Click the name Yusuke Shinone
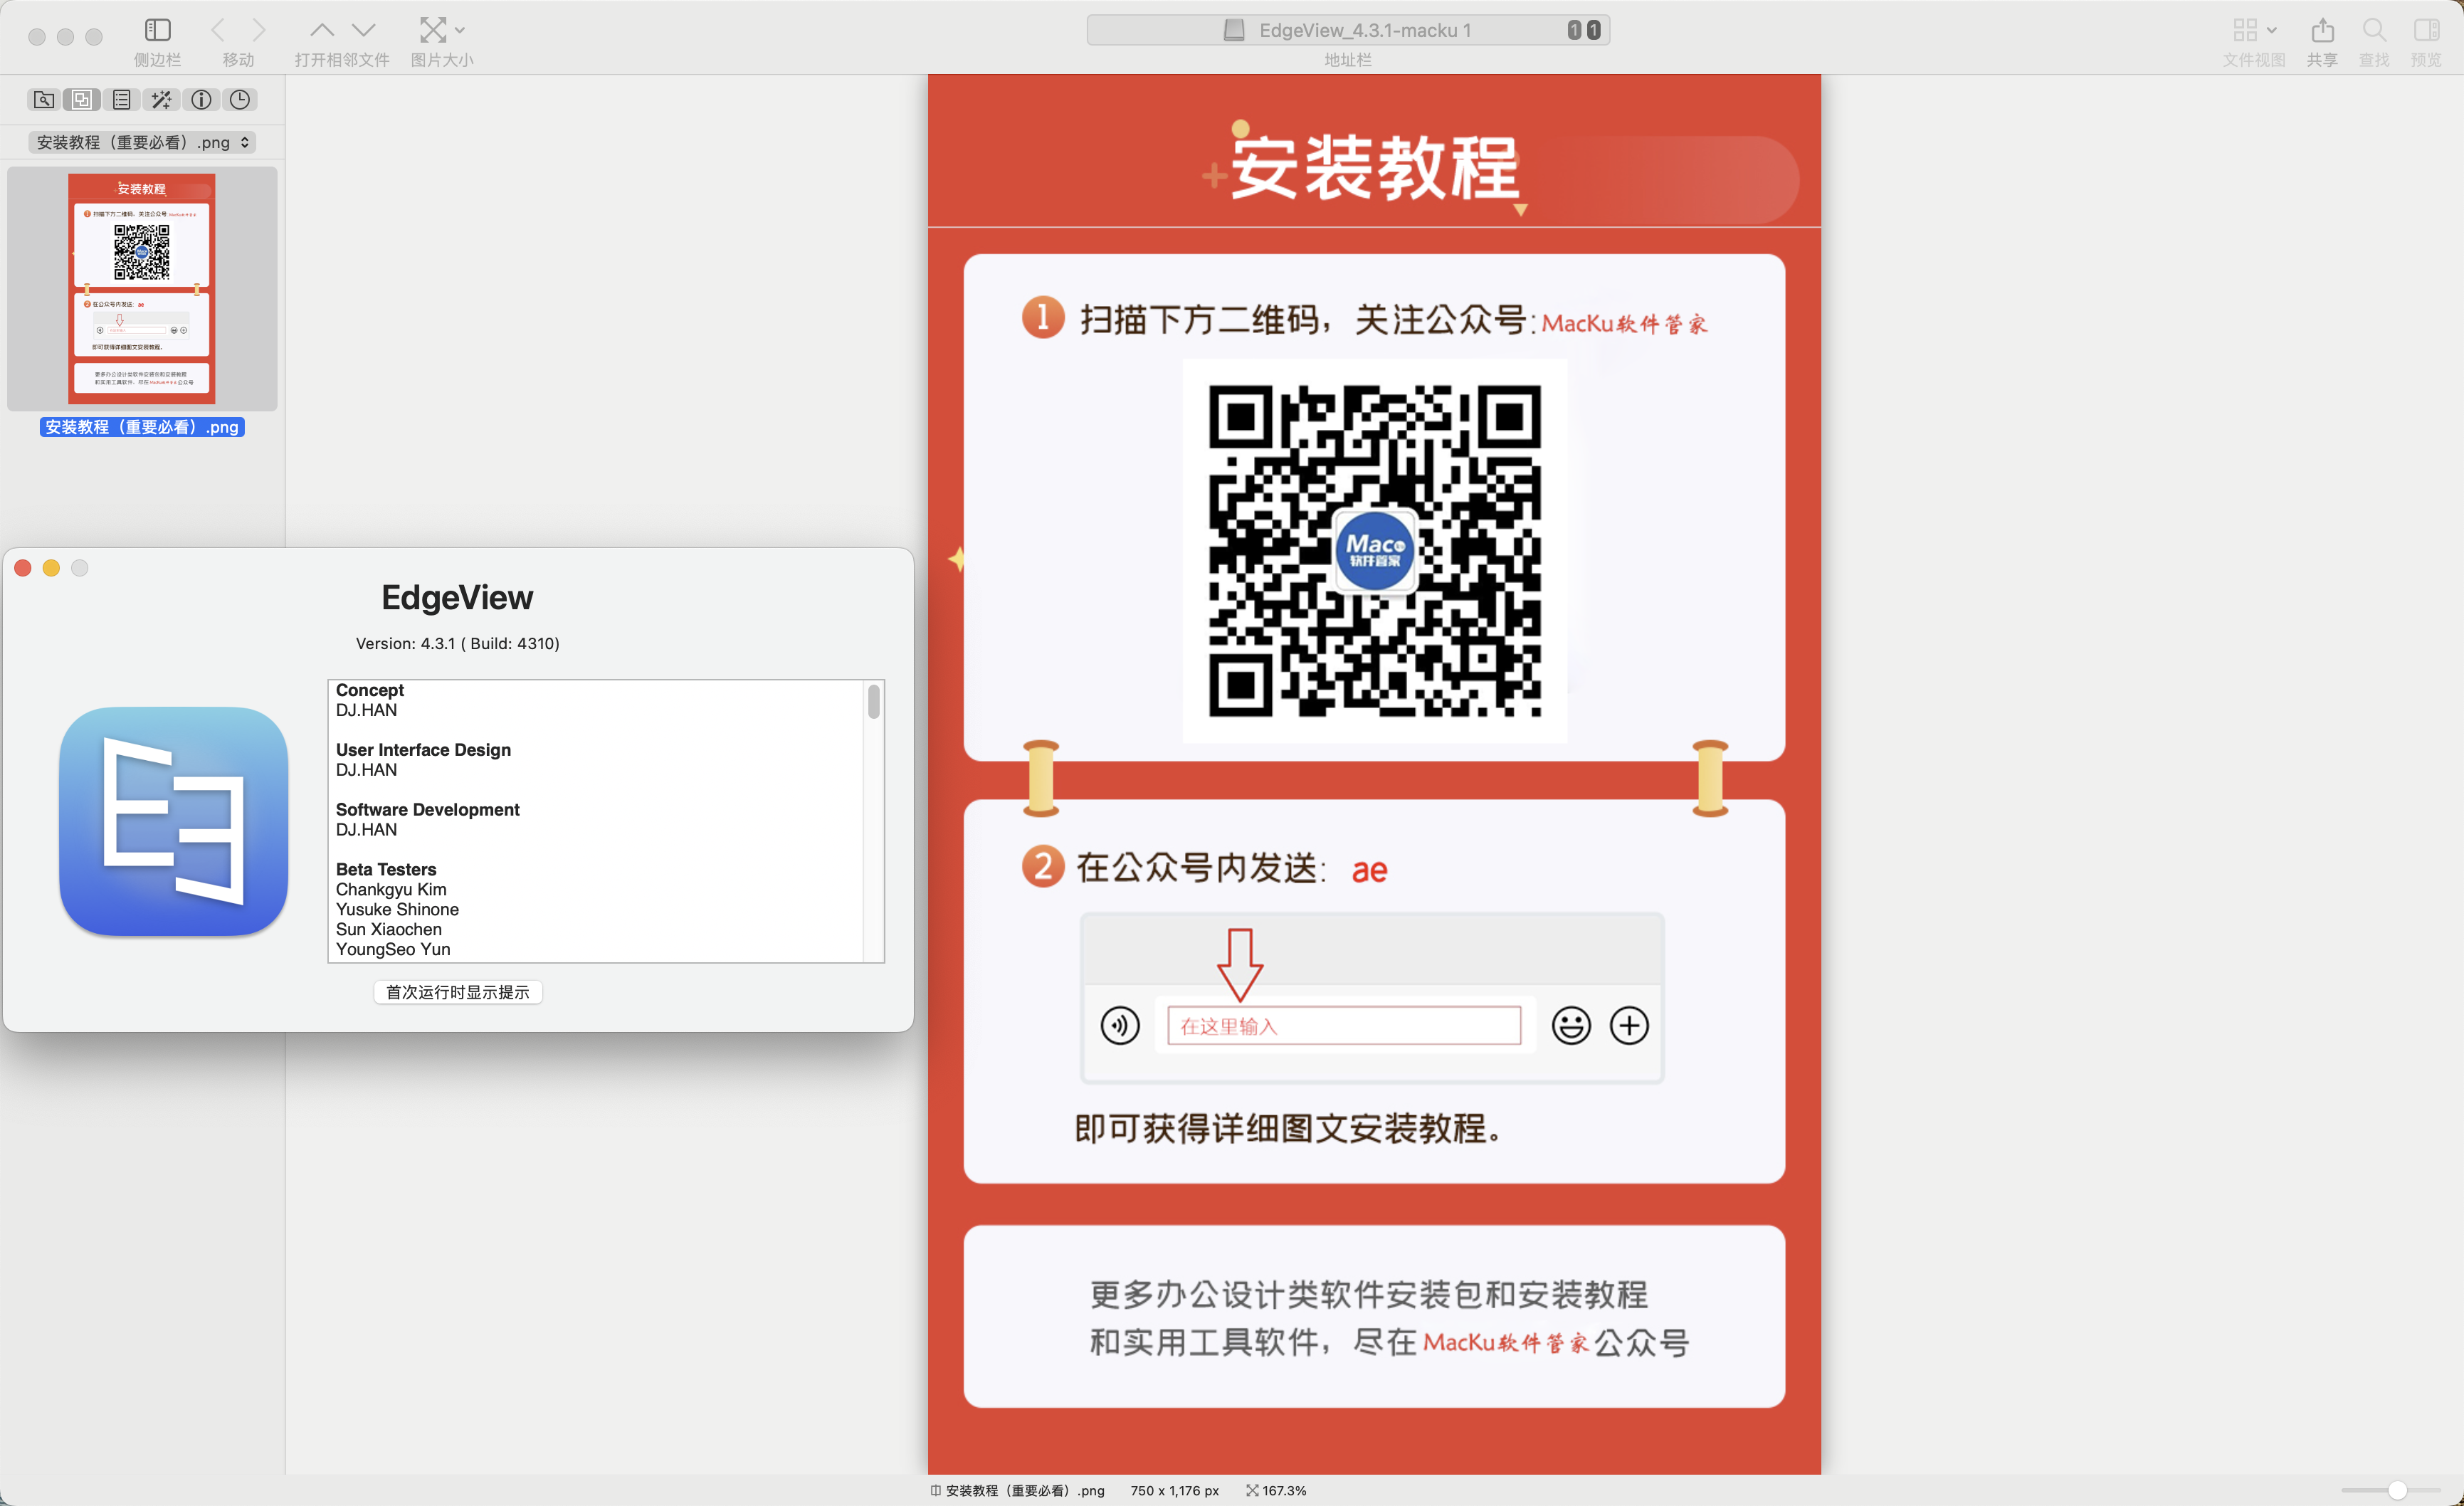2464x1506 pixels. (397, 910)
